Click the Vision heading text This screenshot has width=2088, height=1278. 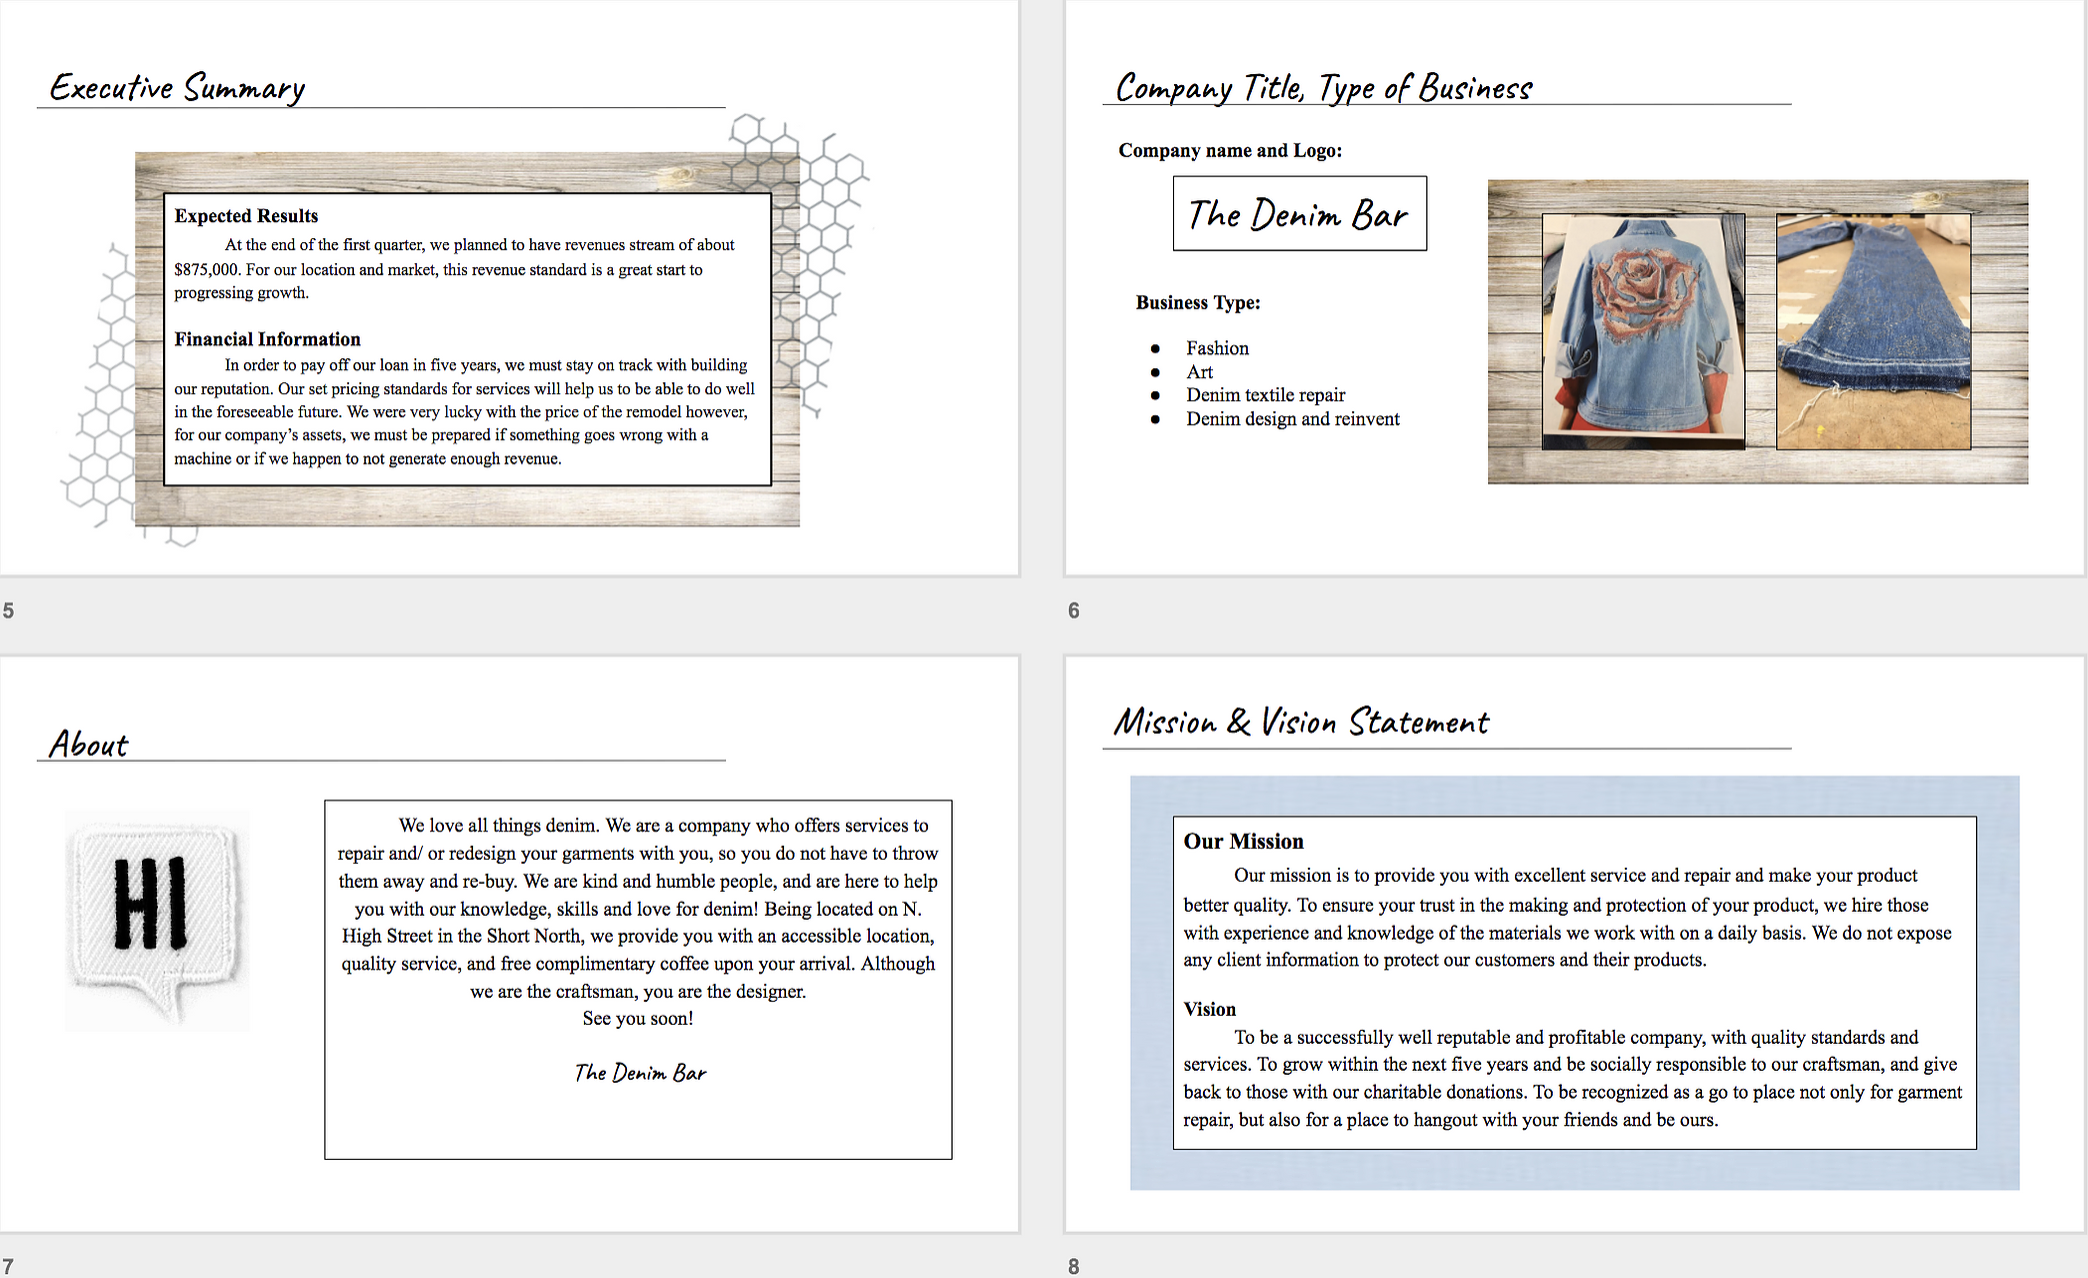1209,1009
